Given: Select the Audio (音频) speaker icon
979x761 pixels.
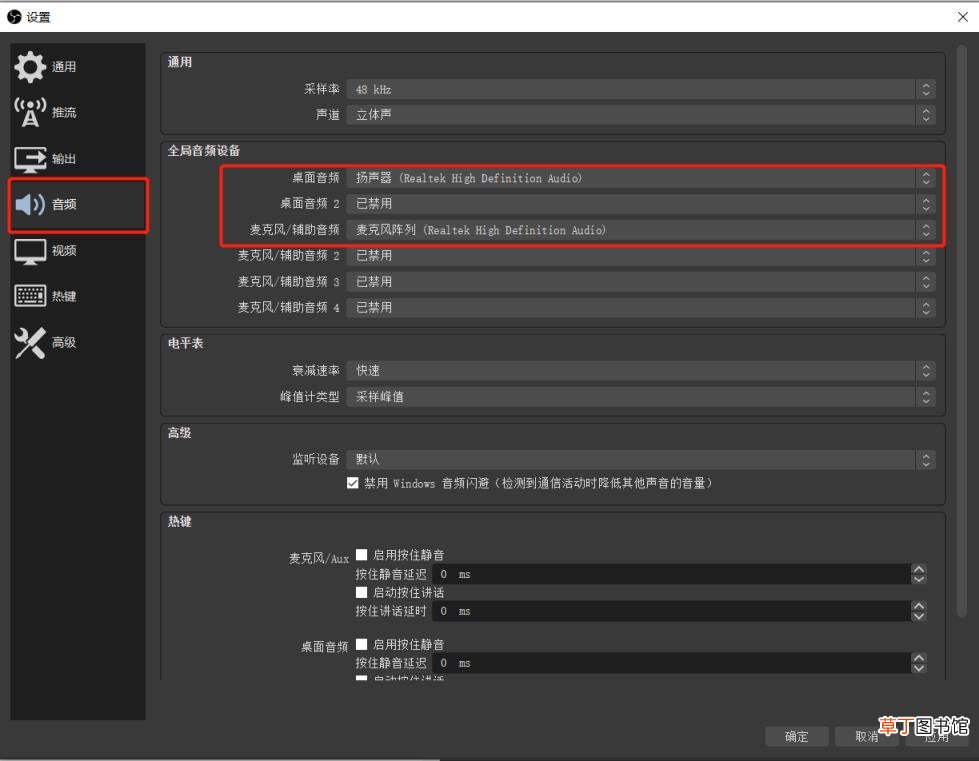Looking at the screenshot, I should (x=30, y=204).
